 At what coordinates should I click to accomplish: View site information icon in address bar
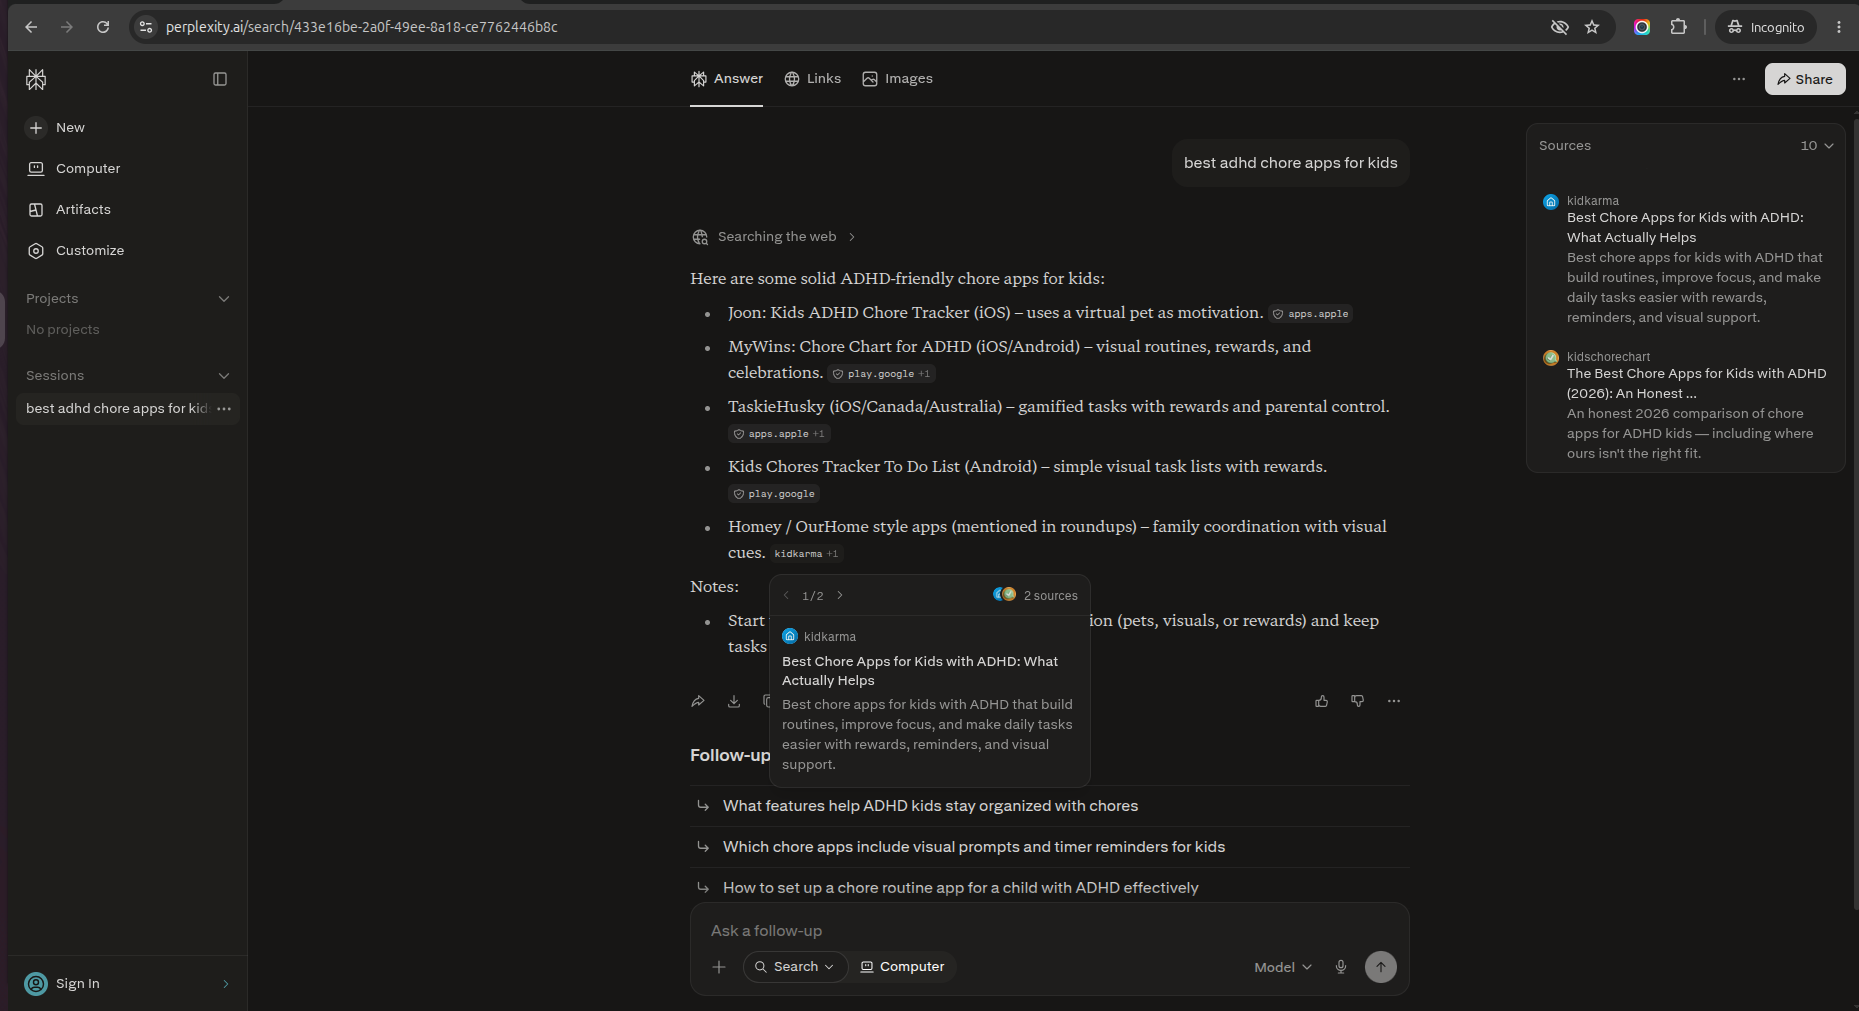click(146, 27)
